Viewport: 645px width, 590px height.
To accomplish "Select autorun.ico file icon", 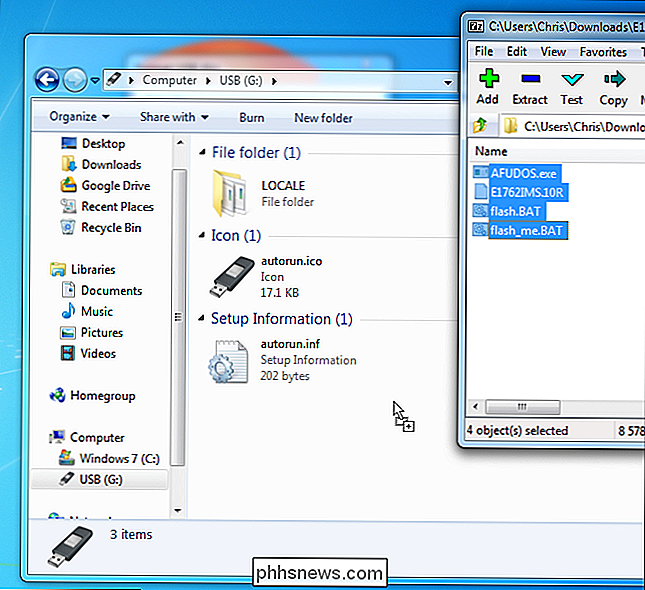I will [231, 277].
